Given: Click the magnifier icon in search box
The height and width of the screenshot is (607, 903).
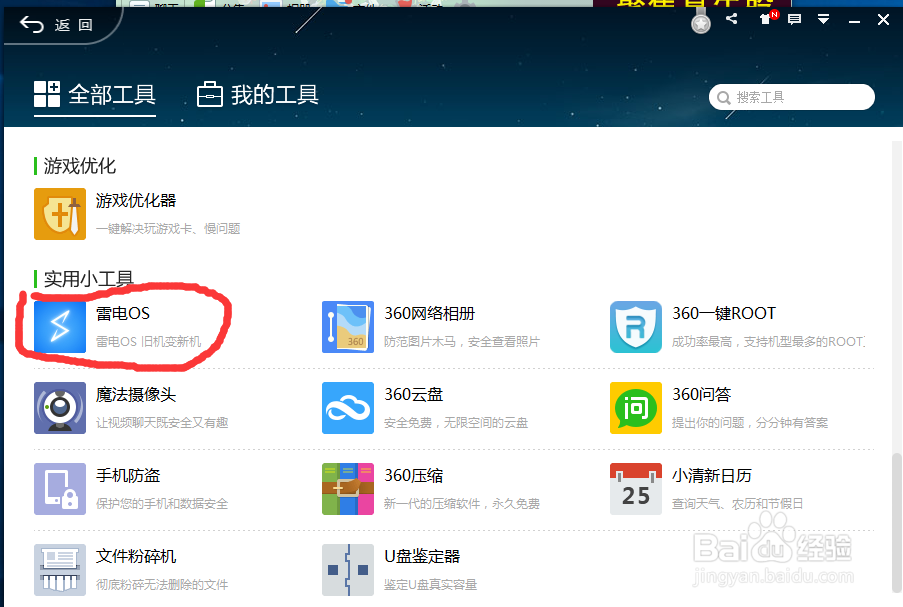Looking at the screenshot, I should [x=723, y=98].
